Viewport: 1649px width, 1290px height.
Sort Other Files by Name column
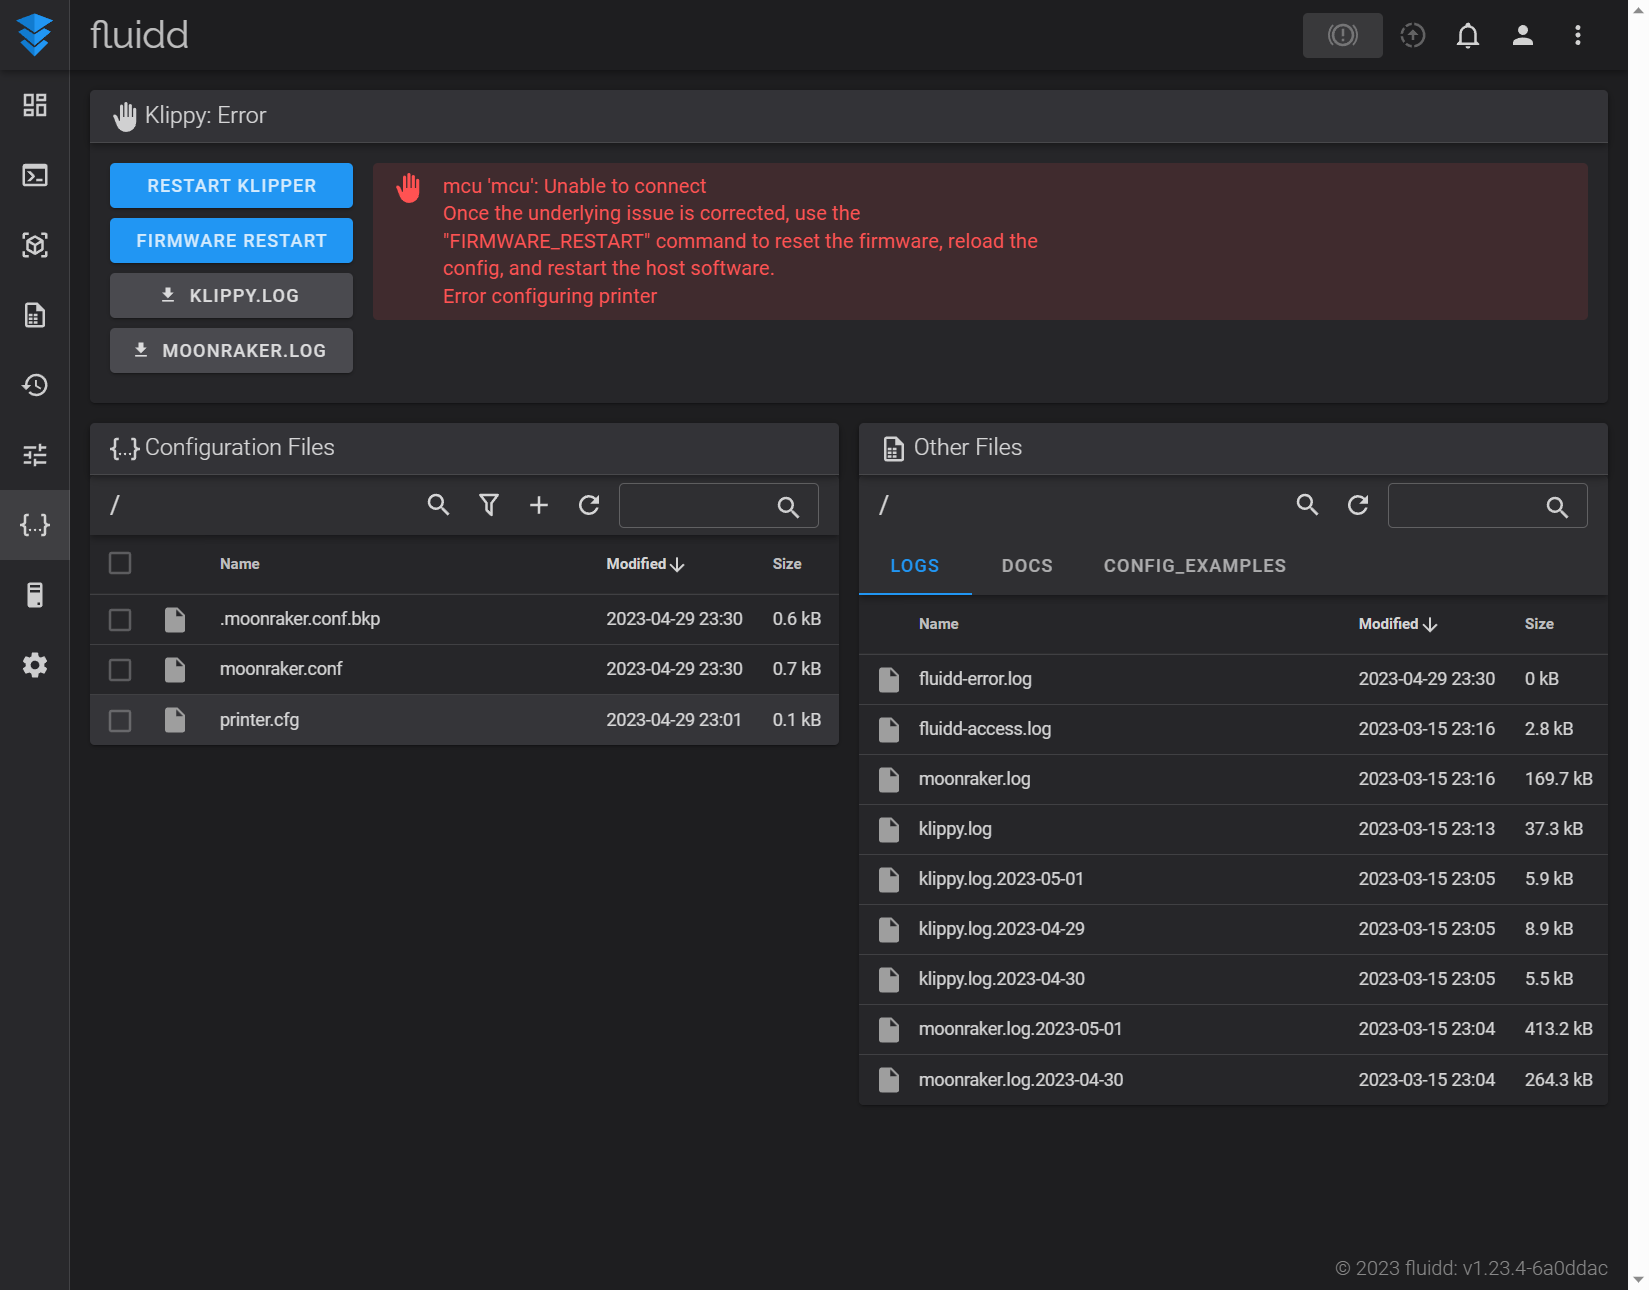pos(939,624)
